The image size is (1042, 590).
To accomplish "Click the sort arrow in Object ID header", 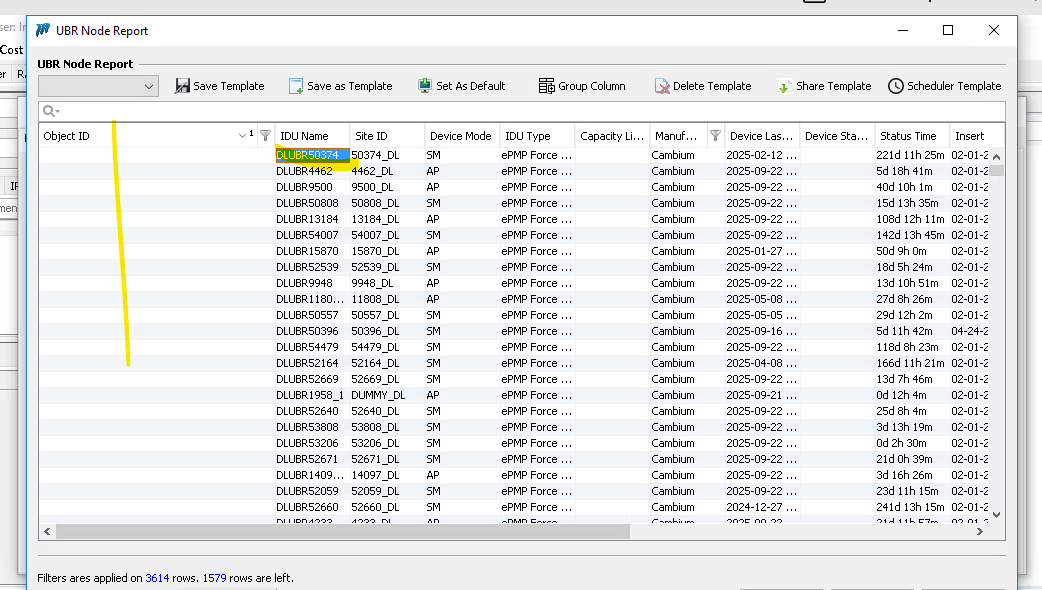I will pos(243,136).
